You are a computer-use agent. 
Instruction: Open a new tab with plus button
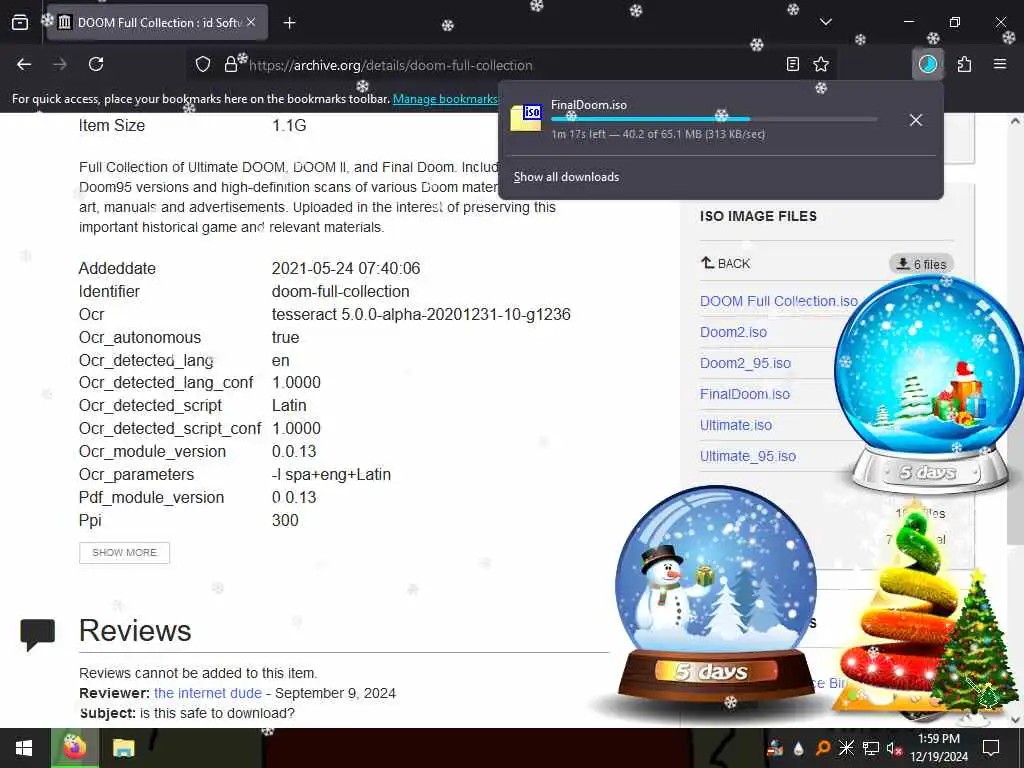coord(289,23)
